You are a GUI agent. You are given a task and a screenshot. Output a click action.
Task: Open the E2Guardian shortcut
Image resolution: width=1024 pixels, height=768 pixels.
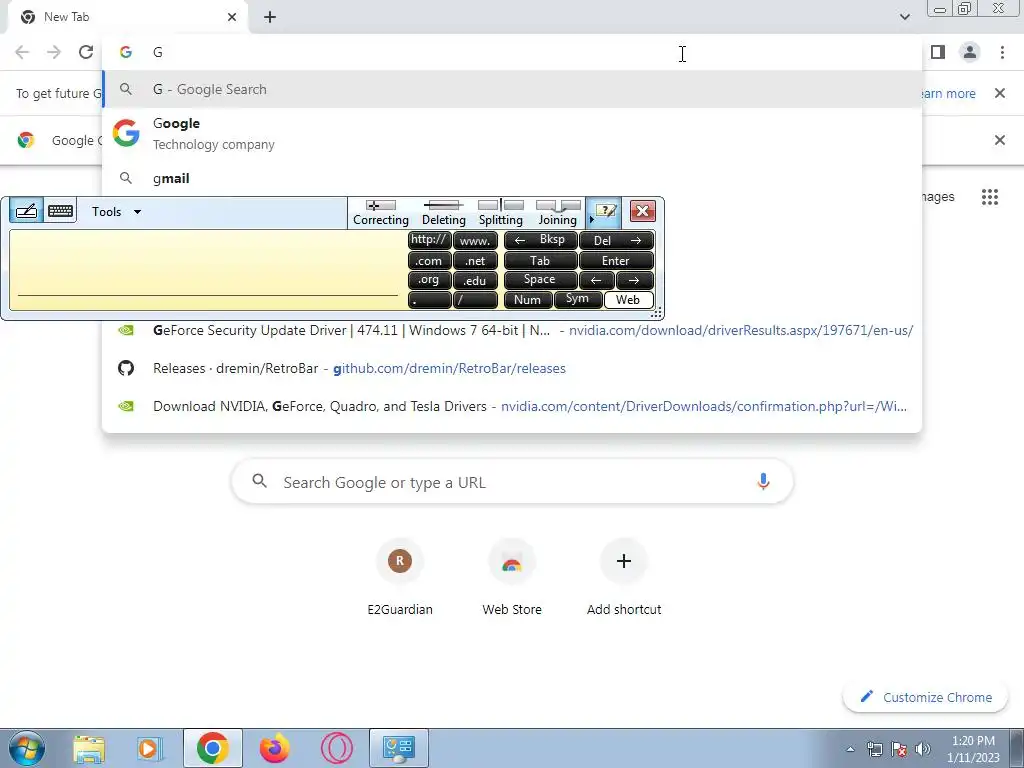(400, 577)
